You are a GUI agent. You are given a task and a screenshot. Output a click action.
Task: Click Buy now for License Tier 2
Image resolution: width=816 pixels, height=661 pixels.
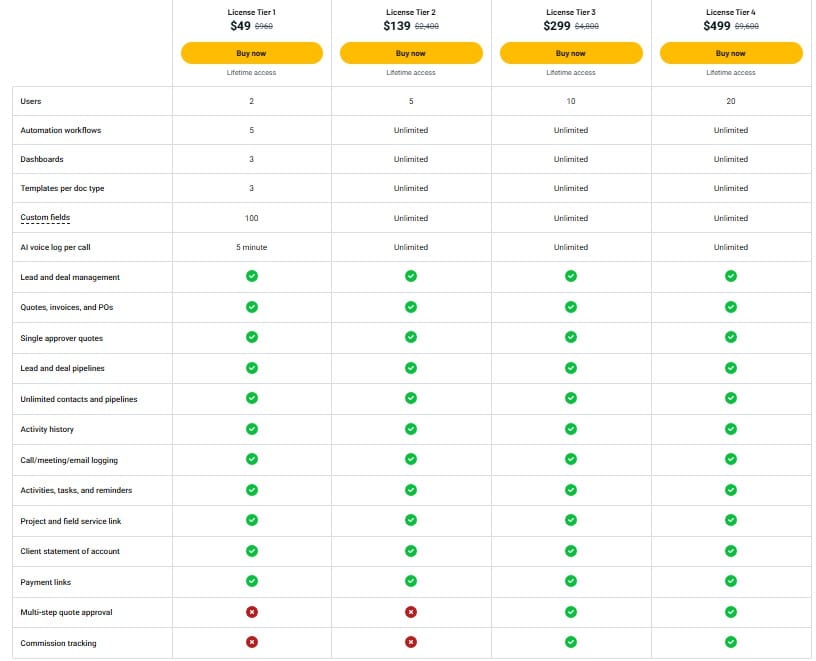point(410,51)
